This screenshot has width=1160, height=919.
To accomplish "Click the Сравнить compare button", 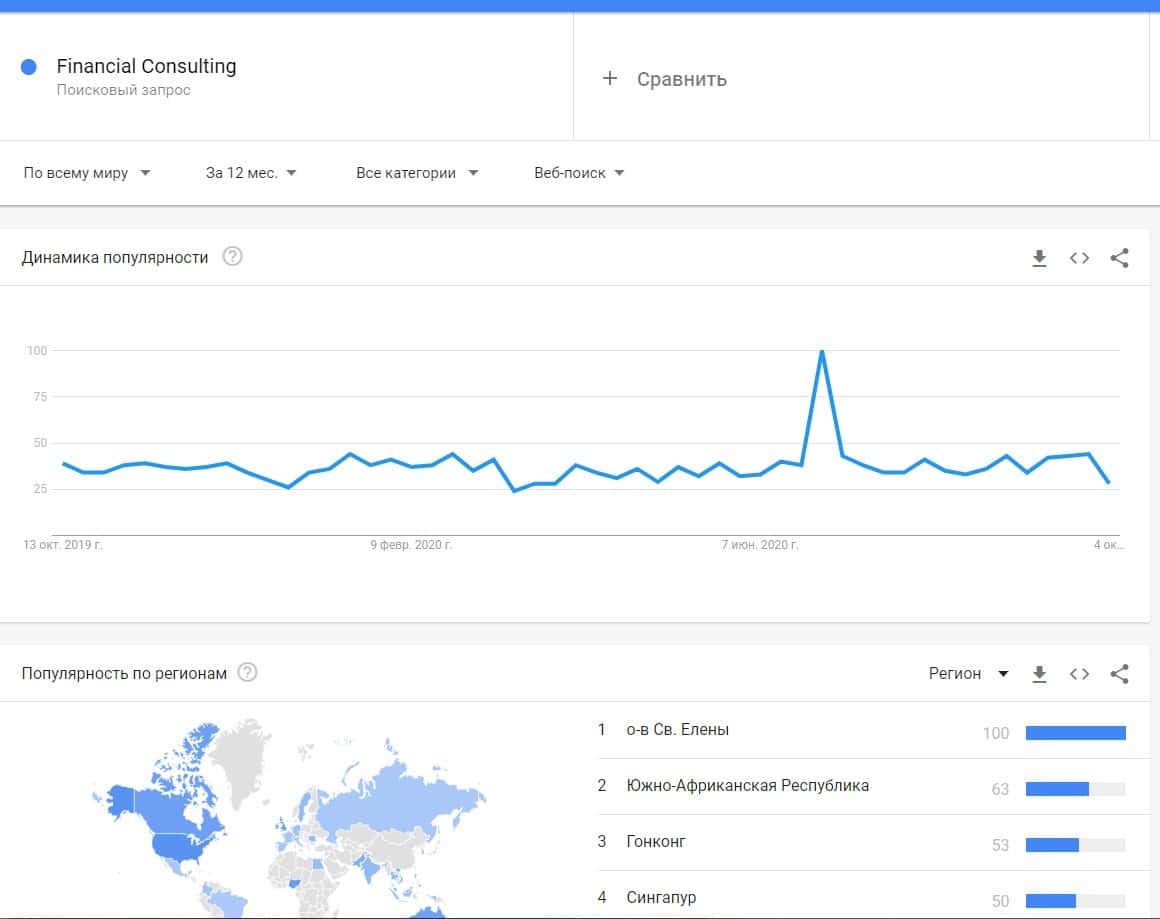I will click(x=681, y=79).
